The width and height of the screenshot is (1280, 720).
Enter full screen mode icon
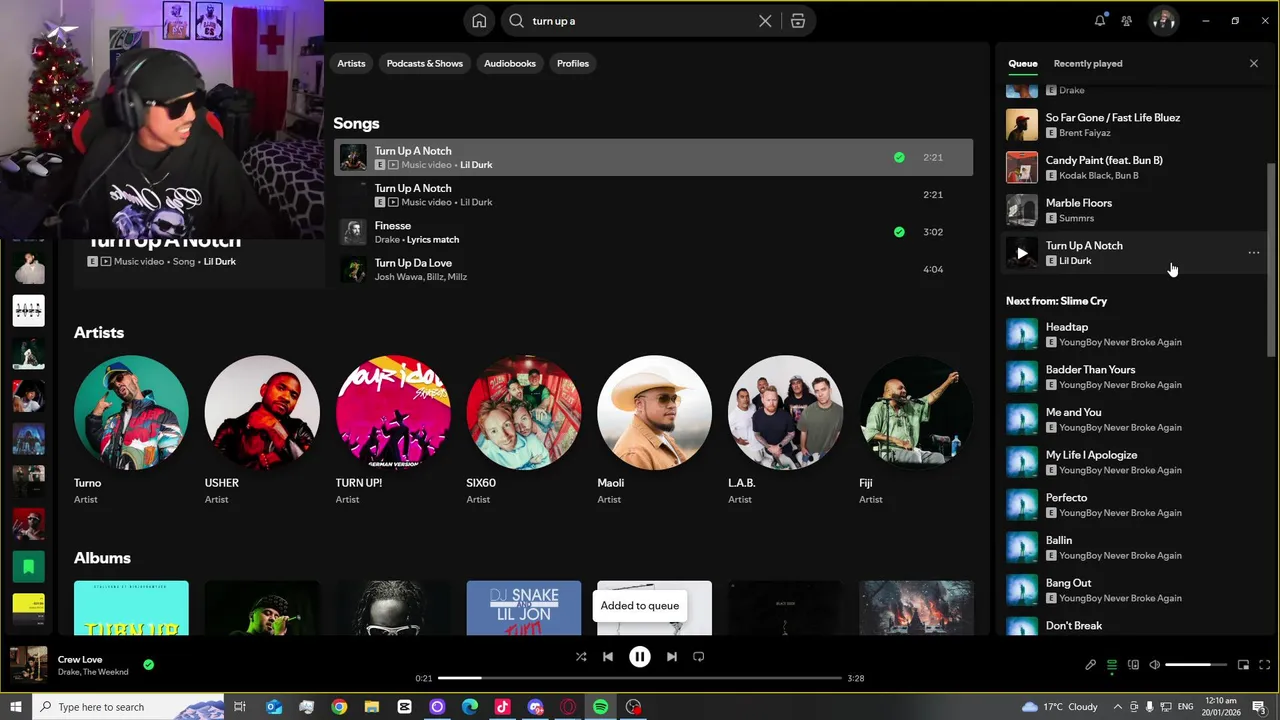click(1264, 665)
